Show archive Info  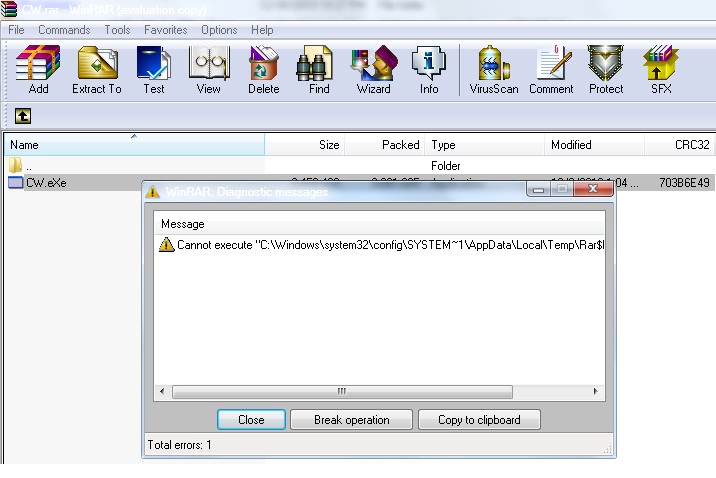(x=429, y=70)
